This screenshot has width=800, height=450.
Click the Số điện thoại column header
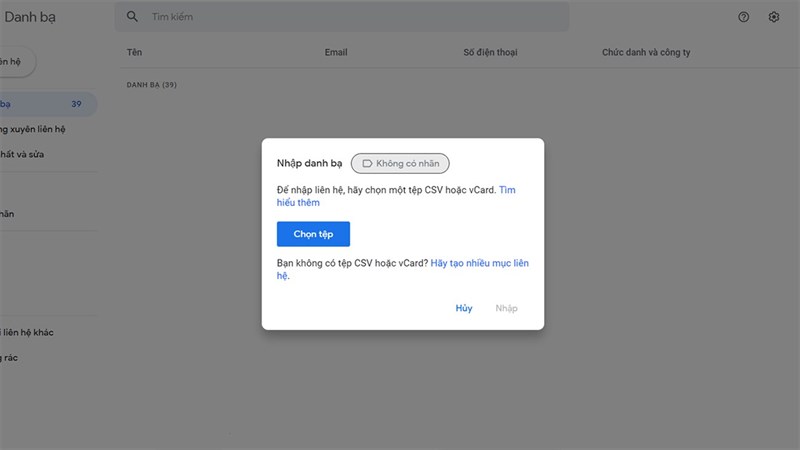pyautogui.click(x=490, y=52)
